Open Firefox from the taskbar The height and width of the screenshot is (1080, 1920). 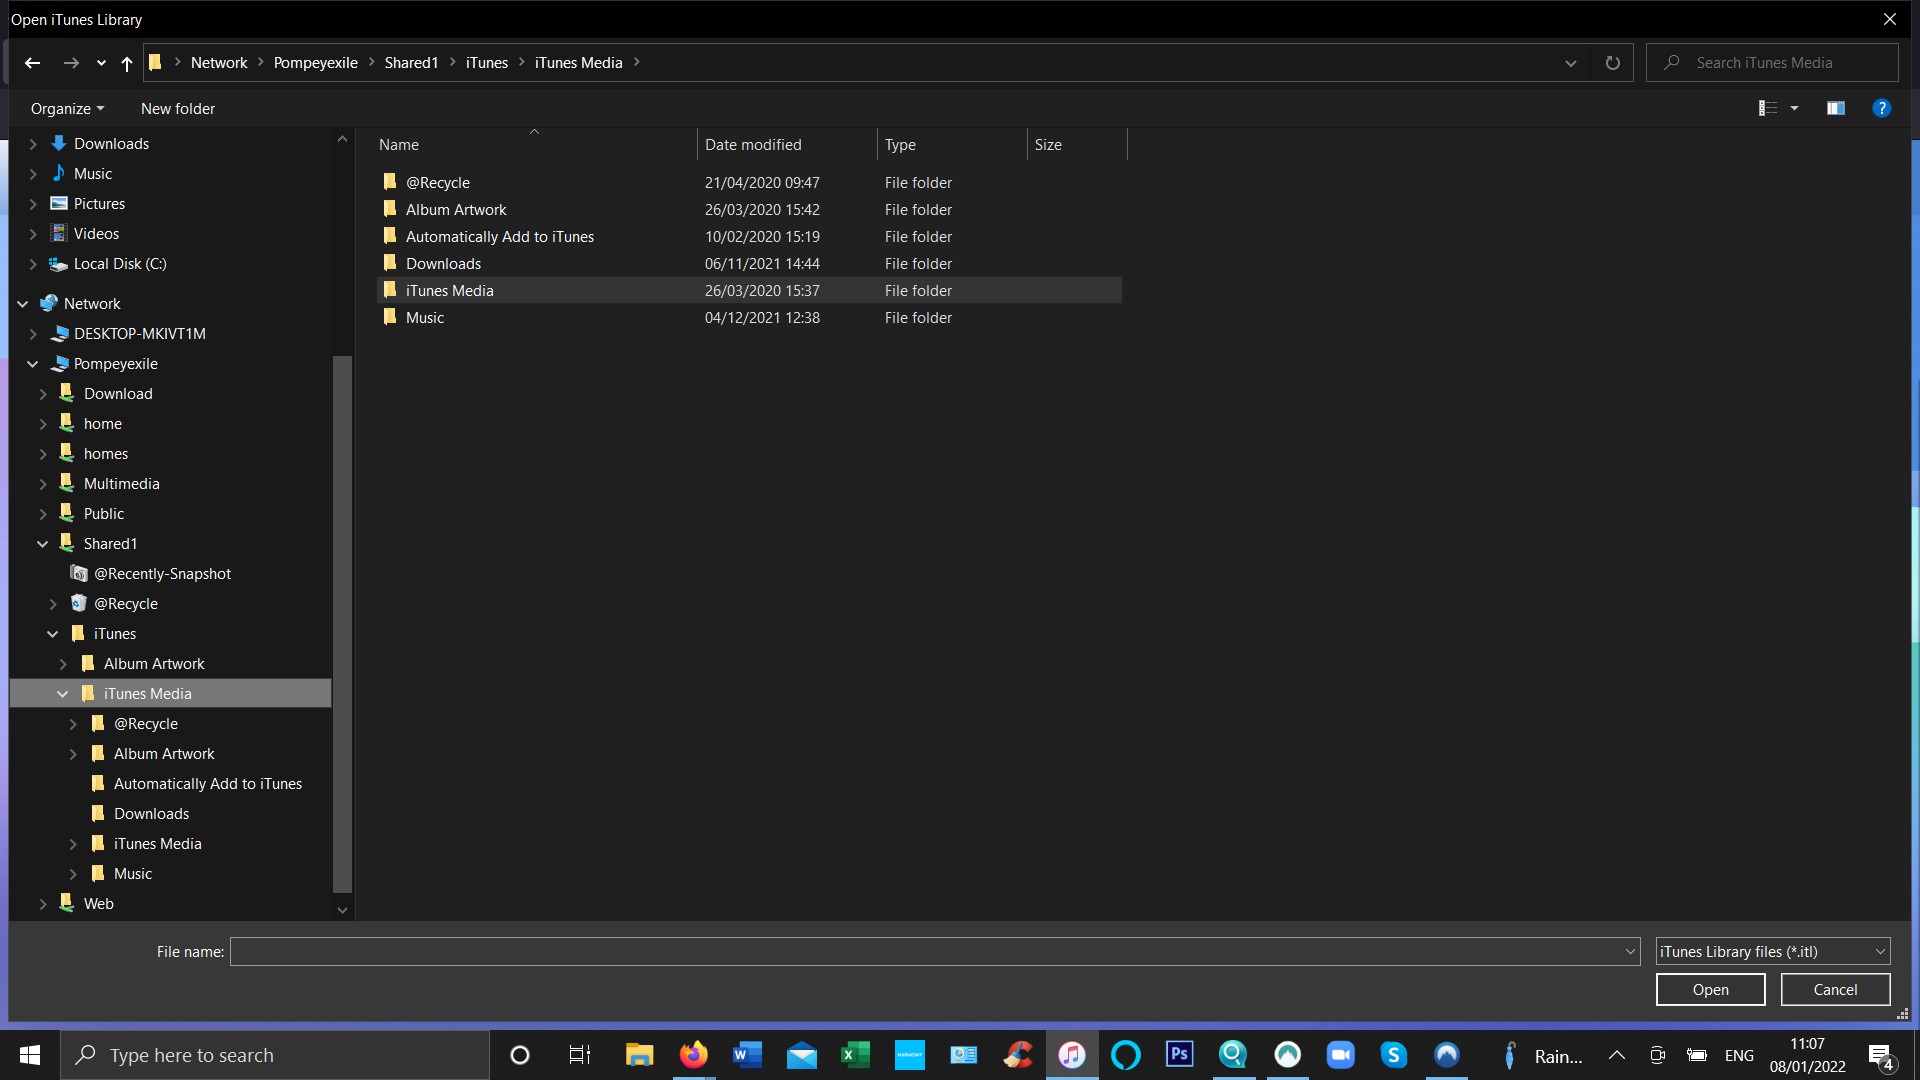pyautogui.click(x=693, y=1054)
